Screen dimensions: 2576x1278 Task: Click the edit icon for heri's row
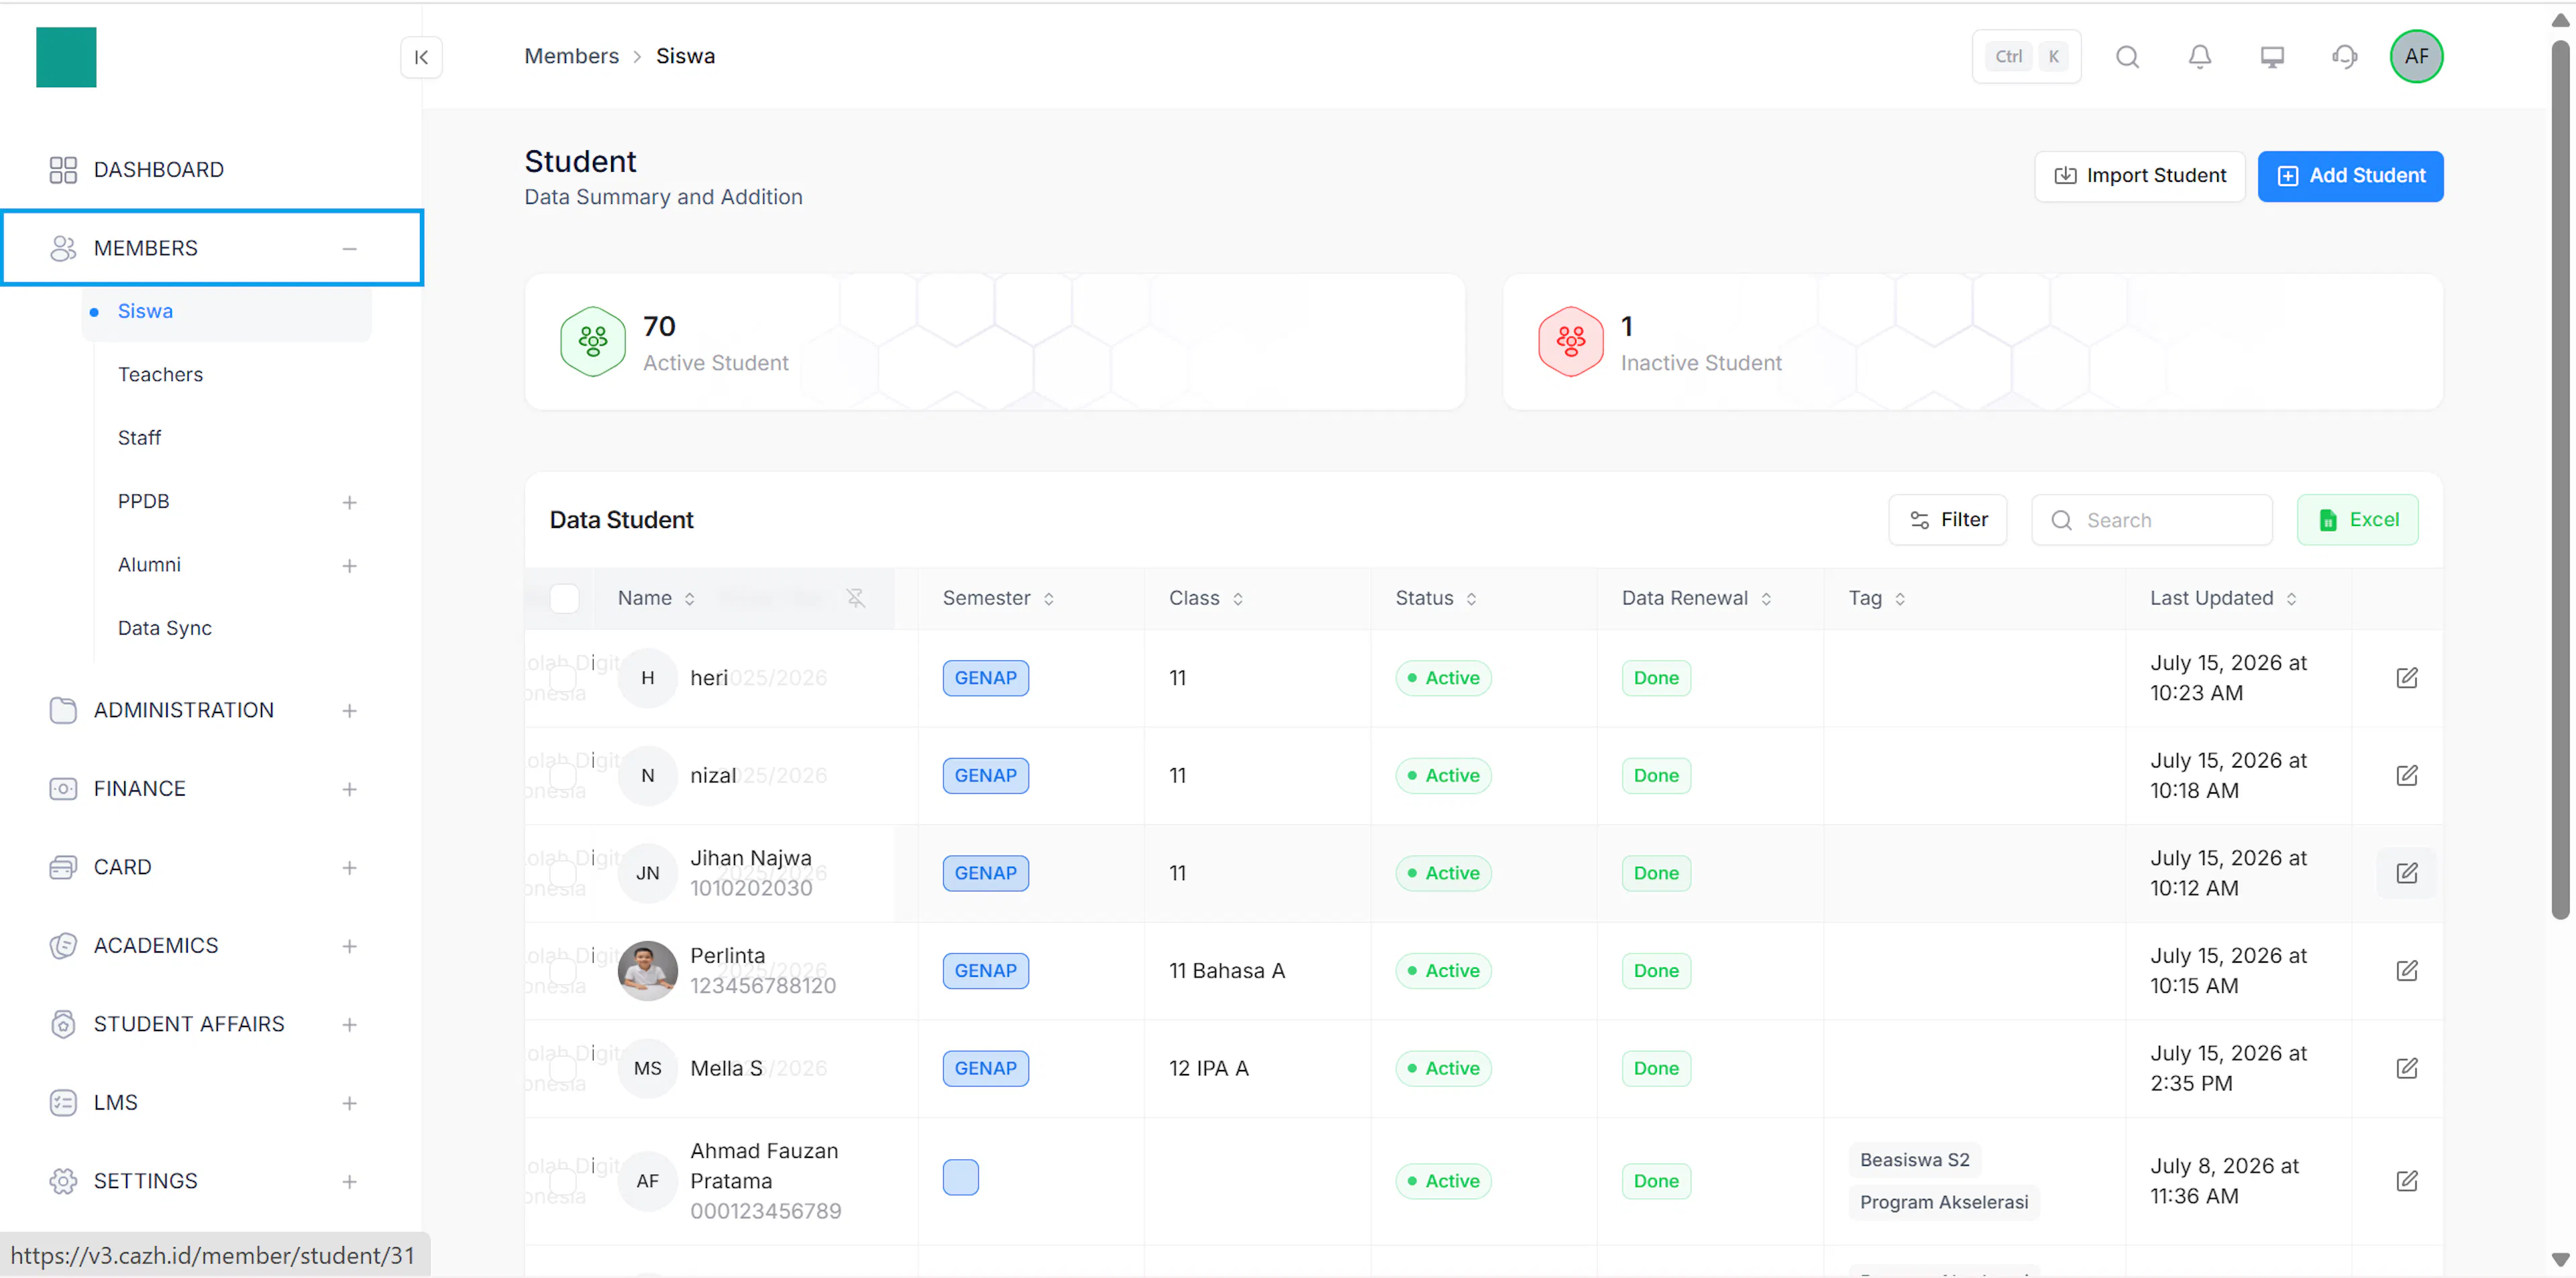[x=2406, y=678]
